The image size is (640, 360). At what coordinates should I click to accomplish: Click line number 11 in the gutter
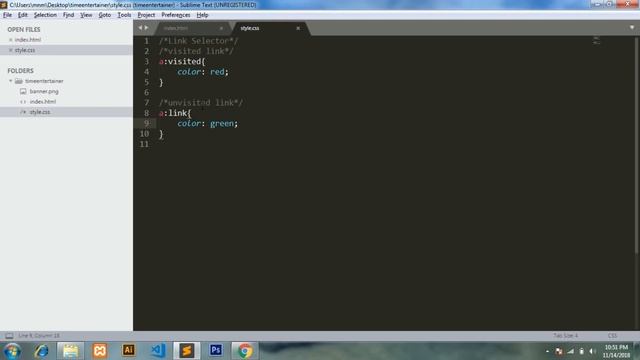tap(144, 144)
